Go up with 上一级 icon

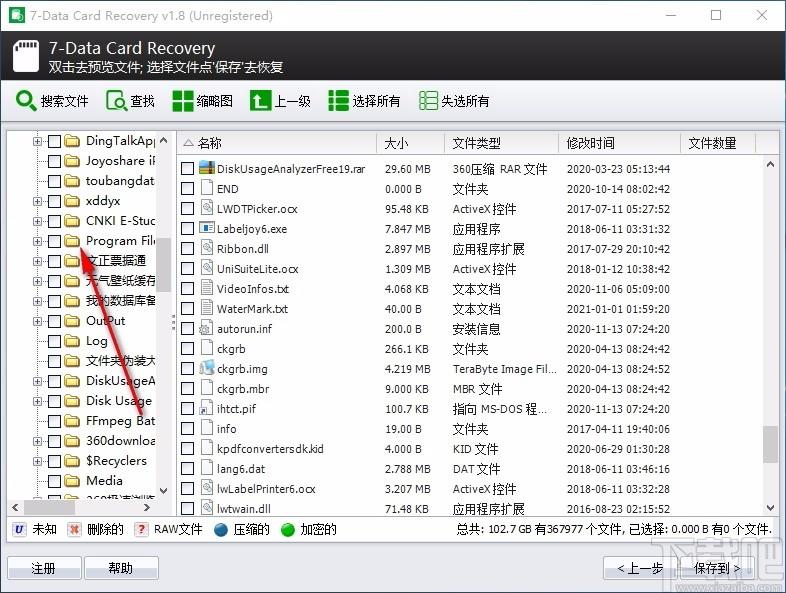(260, 101)
